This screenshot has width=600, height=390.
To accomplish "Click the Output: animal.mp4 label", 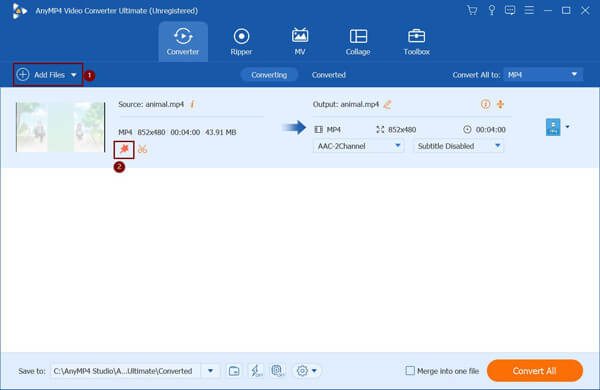I will click(x=346, y=104).
